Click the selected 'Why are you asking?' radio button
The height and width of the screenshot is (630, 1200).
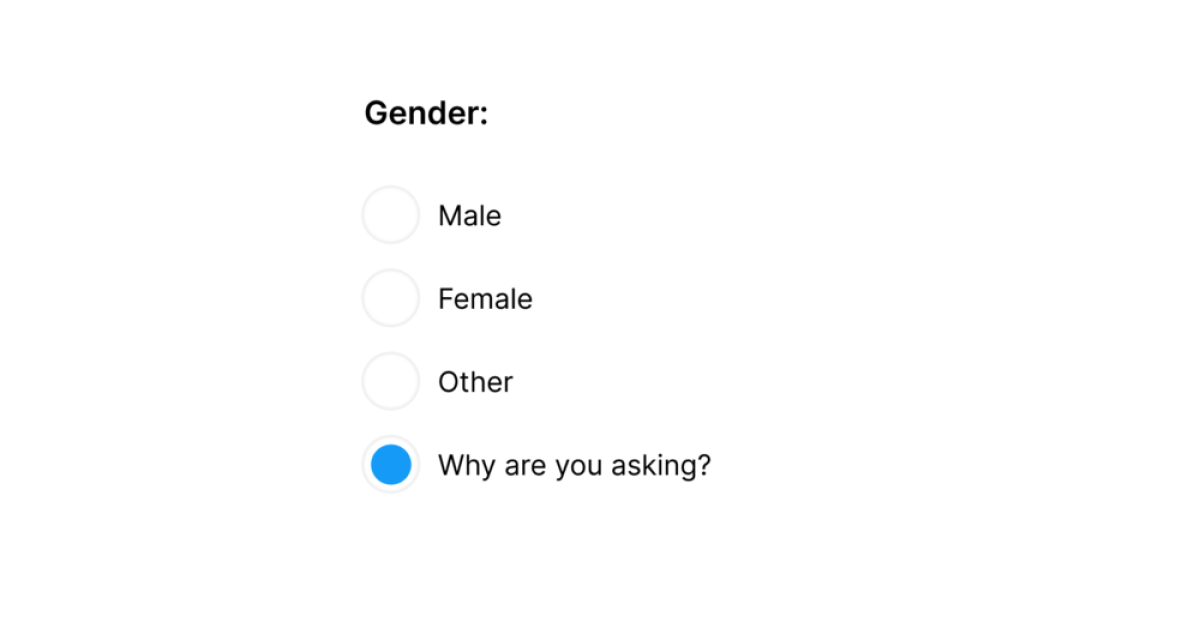391,465
